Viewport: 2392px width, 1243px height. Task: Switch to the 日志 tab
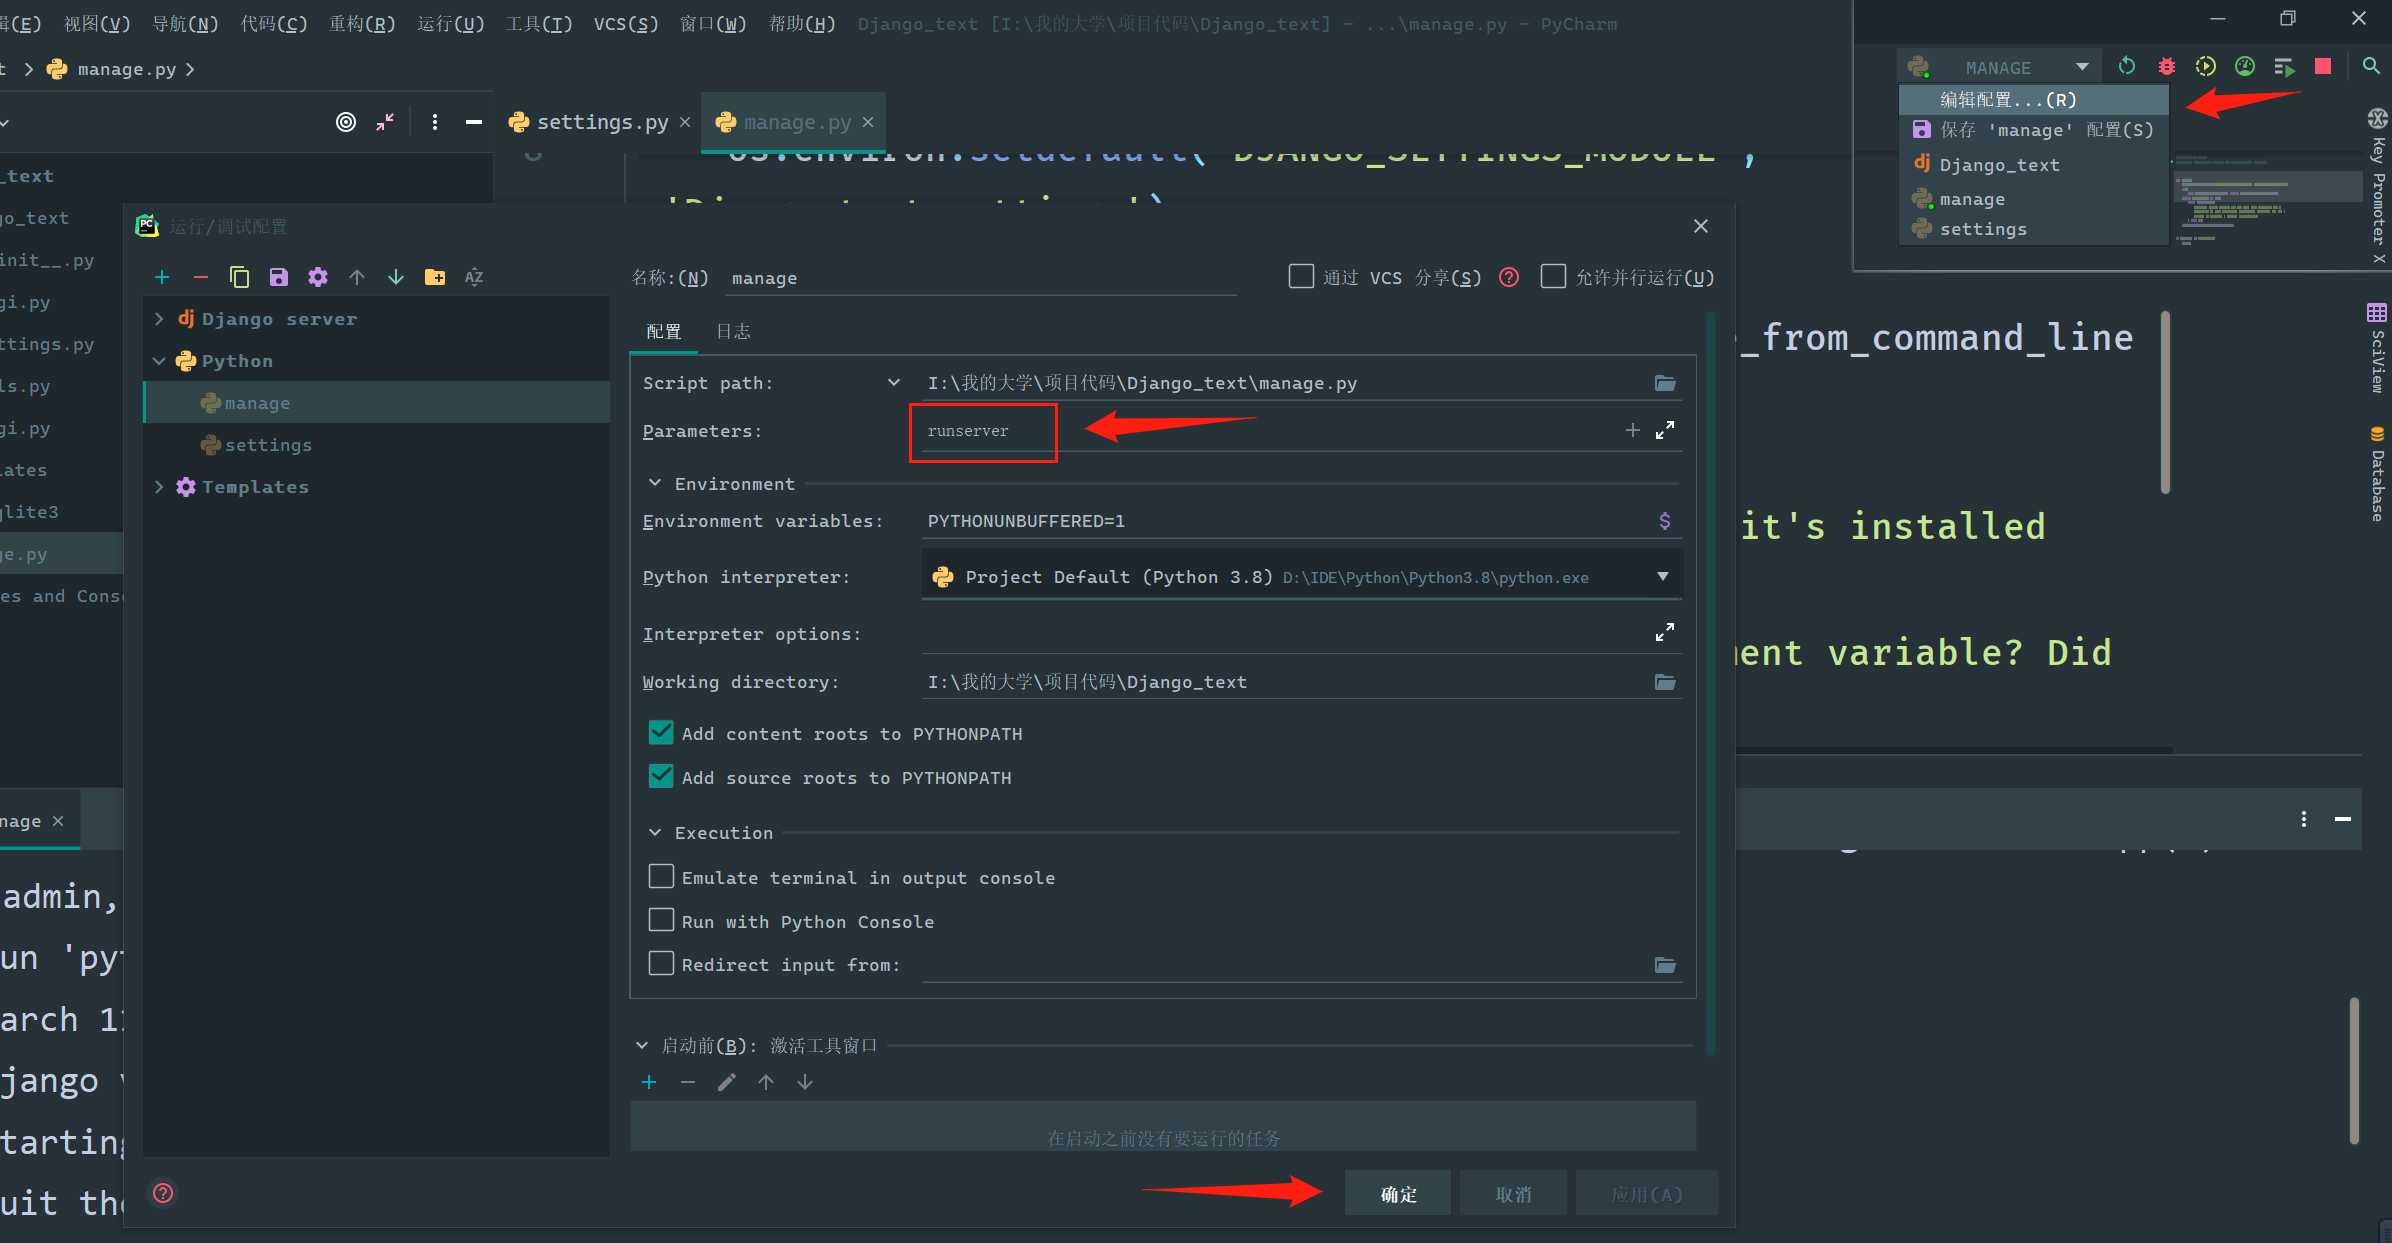tap(733, 331)
